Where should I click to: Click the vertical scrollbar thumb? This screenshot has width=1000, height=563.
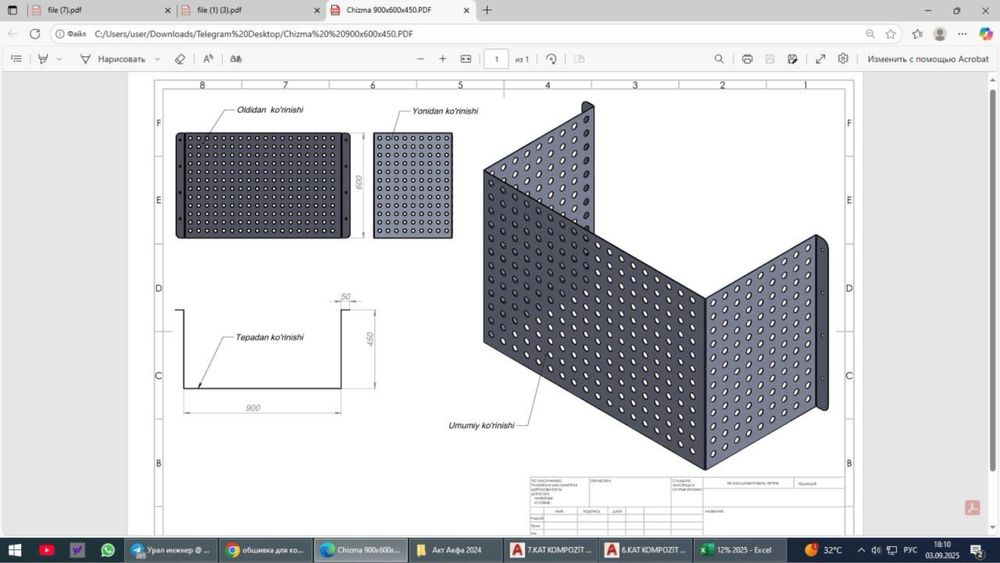[x=992, y=281]
